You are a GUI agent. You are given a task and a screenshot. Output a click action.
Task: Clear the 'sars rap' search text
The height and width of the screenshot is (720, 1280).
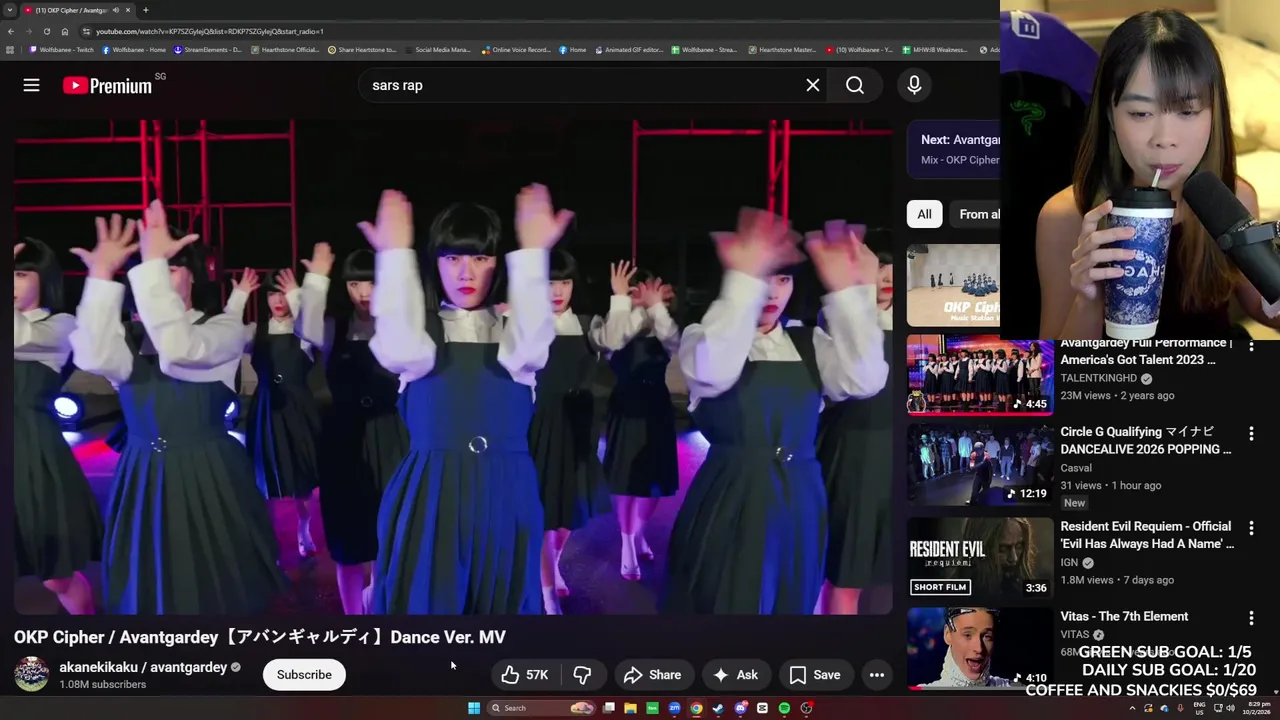tap(813, 85)
